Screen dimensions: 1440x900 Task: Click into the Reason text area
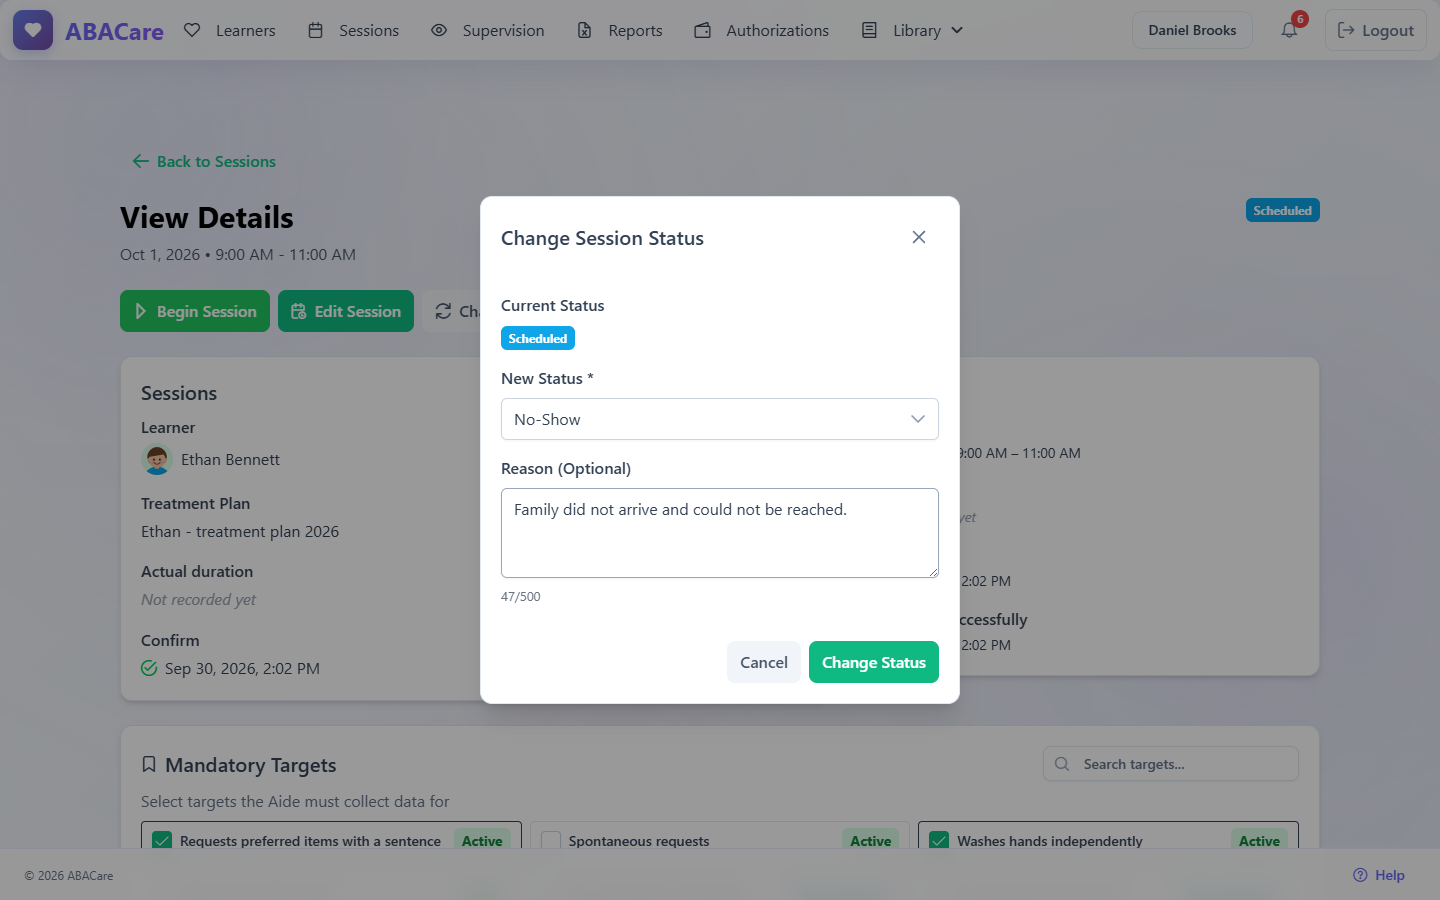[720, 533]
